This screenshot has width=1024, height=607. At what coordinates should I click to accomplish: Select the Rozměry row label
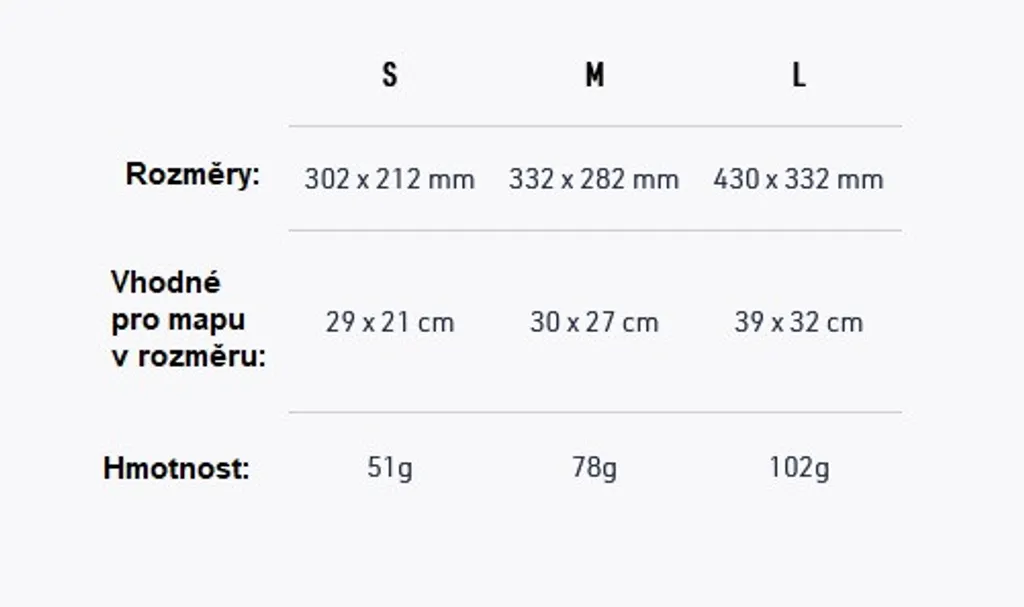click(x=193, y=175)
